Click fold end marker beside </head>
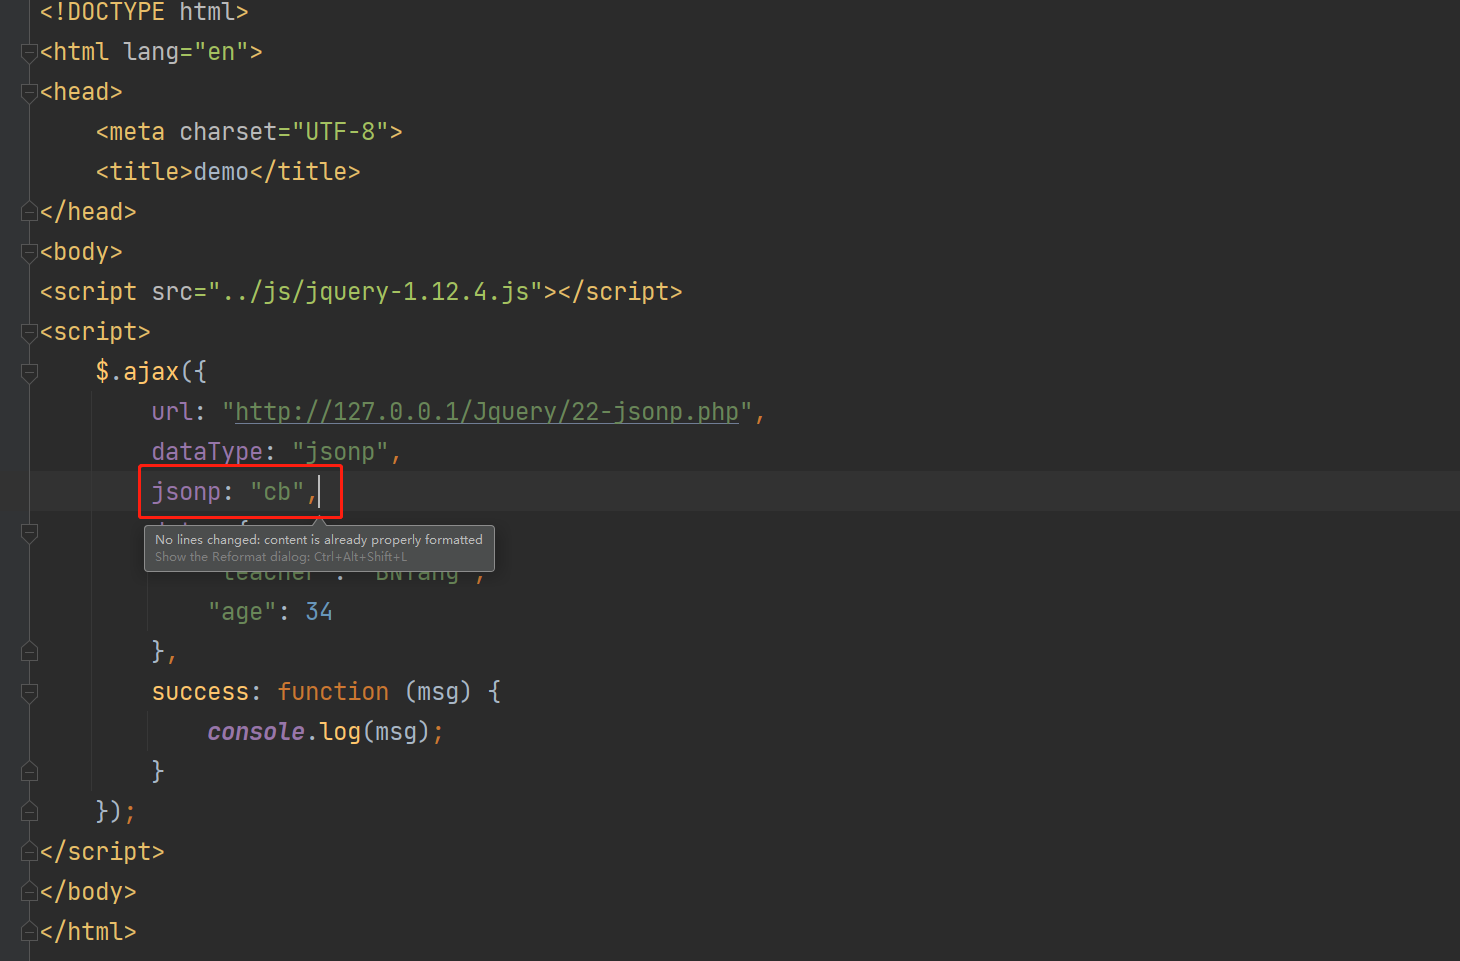This screenshot has width=1460, height=961. (29, 212)
